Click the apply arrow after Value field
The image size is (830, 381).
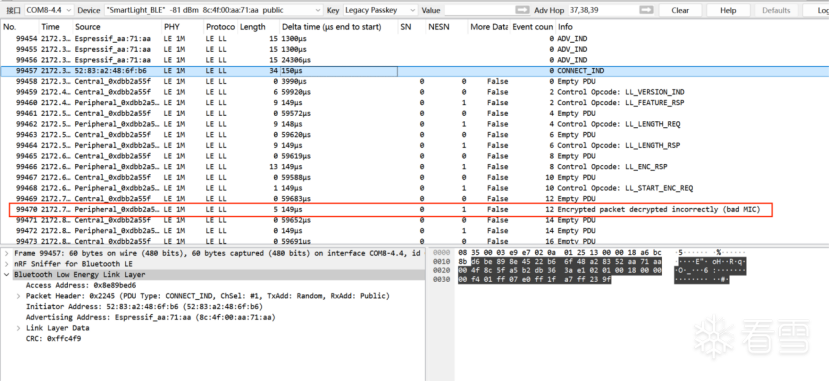coord(522,10)
